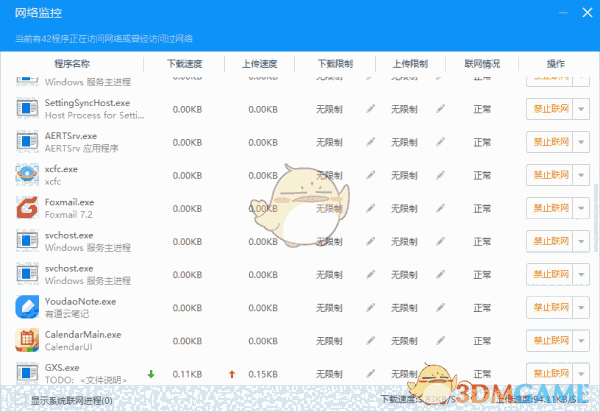Edit upload limit pencil for AERTSrv.exe
Viewport: 600px width, 412px height.
coord(440,142)
